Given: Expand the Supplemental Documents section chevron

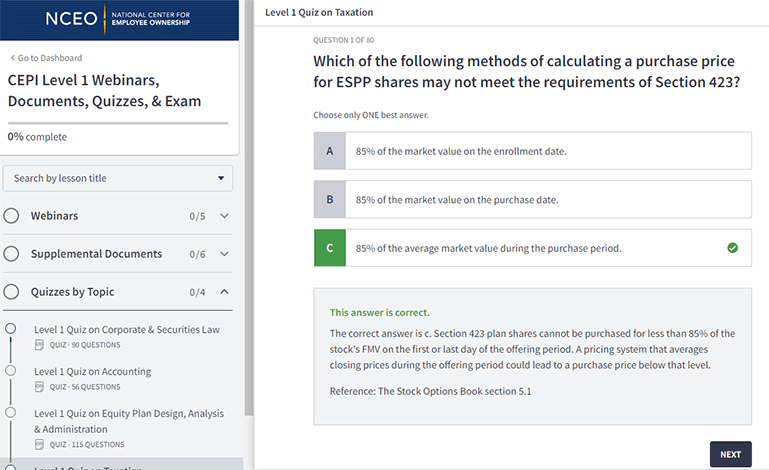Looking at the screenshot, I should [x=224, y=254].
